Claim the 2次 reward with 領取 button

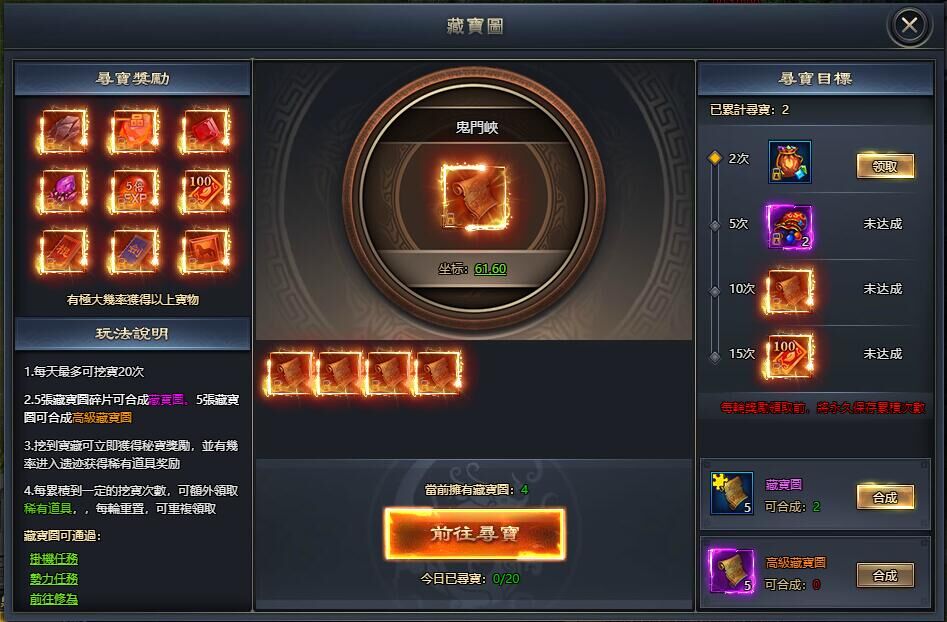pos(885,166)
